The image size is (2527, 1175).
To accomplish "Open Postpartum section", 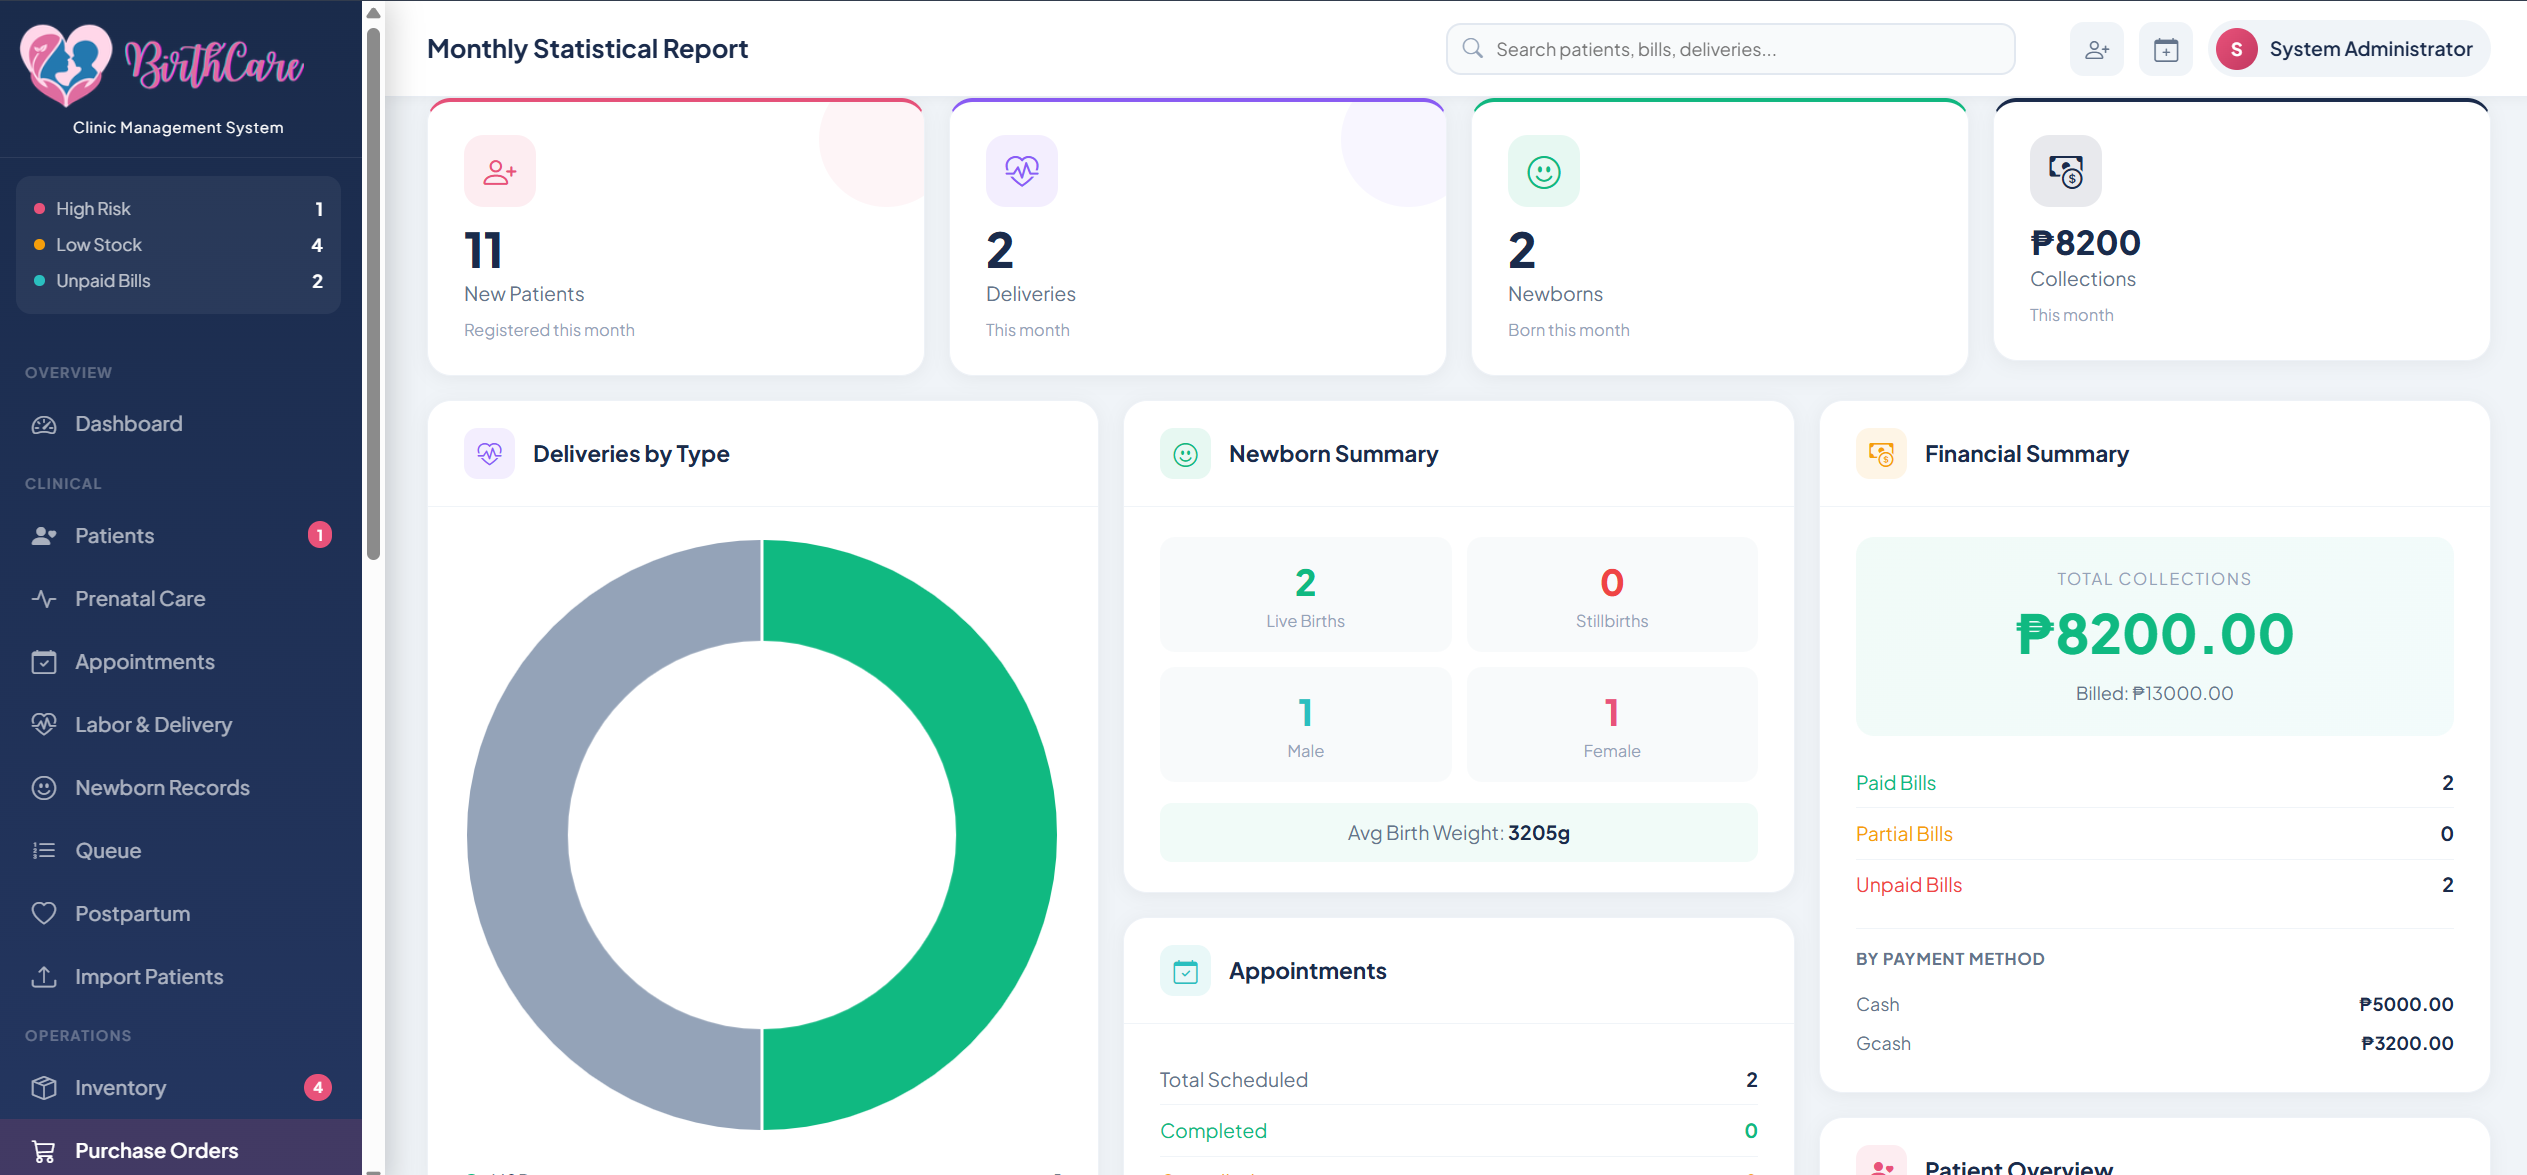I will point(181,914).
